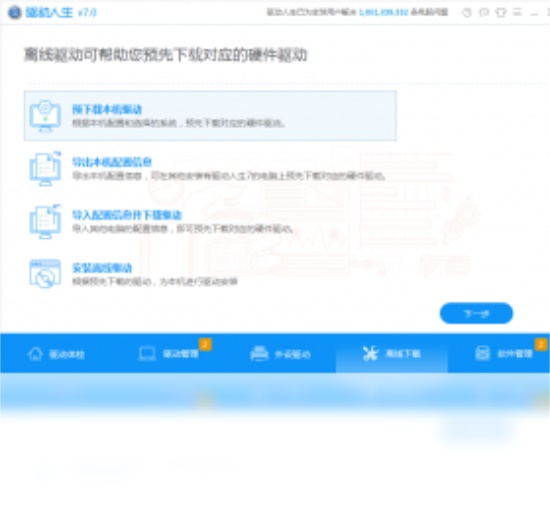This screenshot has width=550, height=530.
Task: Click the blue user count number in title bar
Action: [x=384, y=13]
